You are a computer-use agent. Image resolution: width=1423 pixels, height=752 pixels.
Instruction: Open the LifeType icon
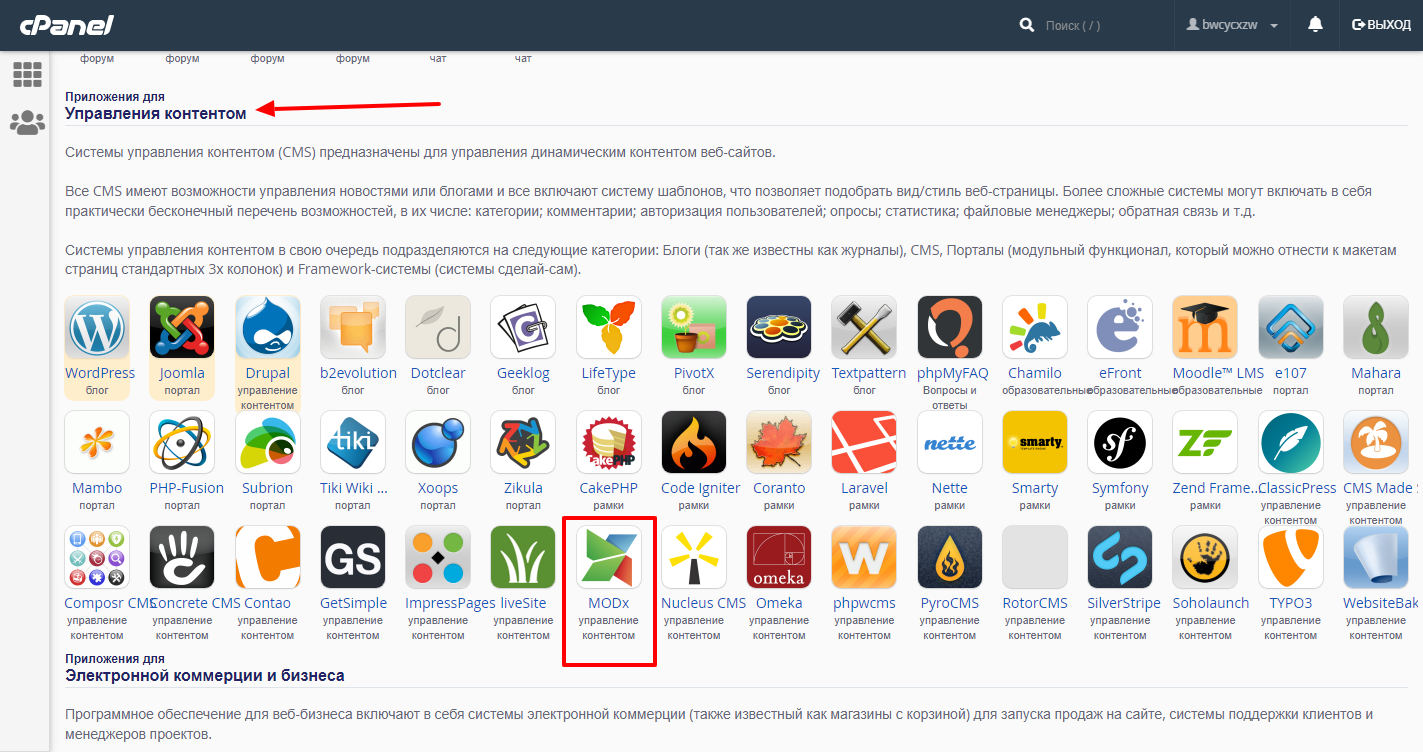coord(609,328)
